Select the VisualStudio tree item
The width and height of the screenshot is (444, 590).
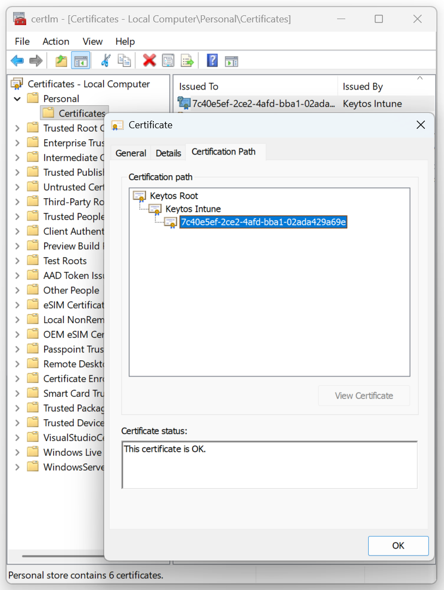tap(73, 438)
